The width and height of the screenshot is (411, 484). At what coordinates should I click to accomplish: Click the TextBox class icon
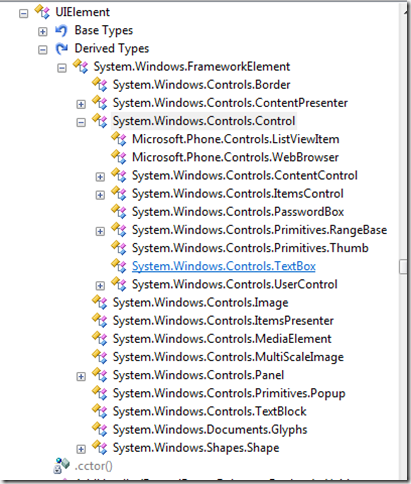pos(119,266)
